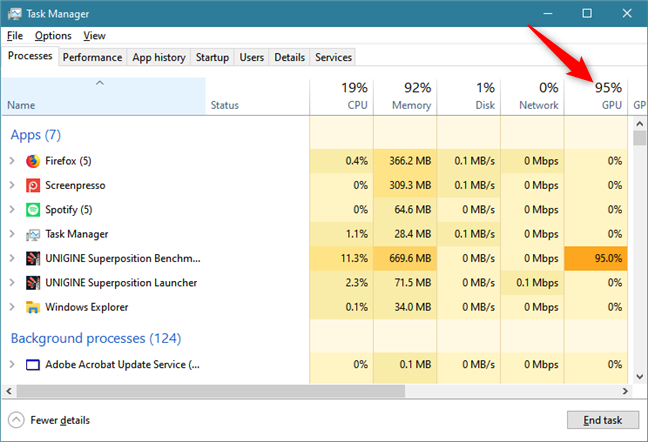Viewport: 648px width, 442px height.
Task: Click the Adobe Acrobat Update Service icon
Action: click(33, 365)
